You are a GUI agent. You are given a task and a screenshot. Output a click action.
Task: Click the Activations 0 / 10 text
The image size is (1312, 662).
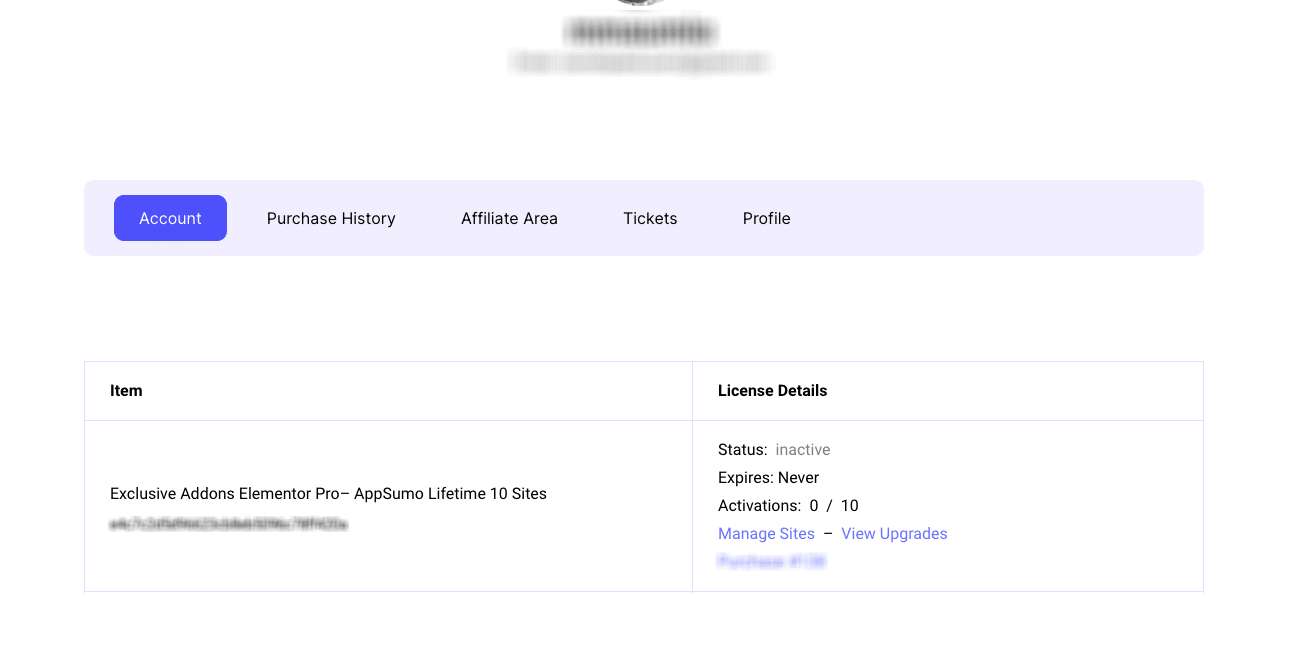788,506
